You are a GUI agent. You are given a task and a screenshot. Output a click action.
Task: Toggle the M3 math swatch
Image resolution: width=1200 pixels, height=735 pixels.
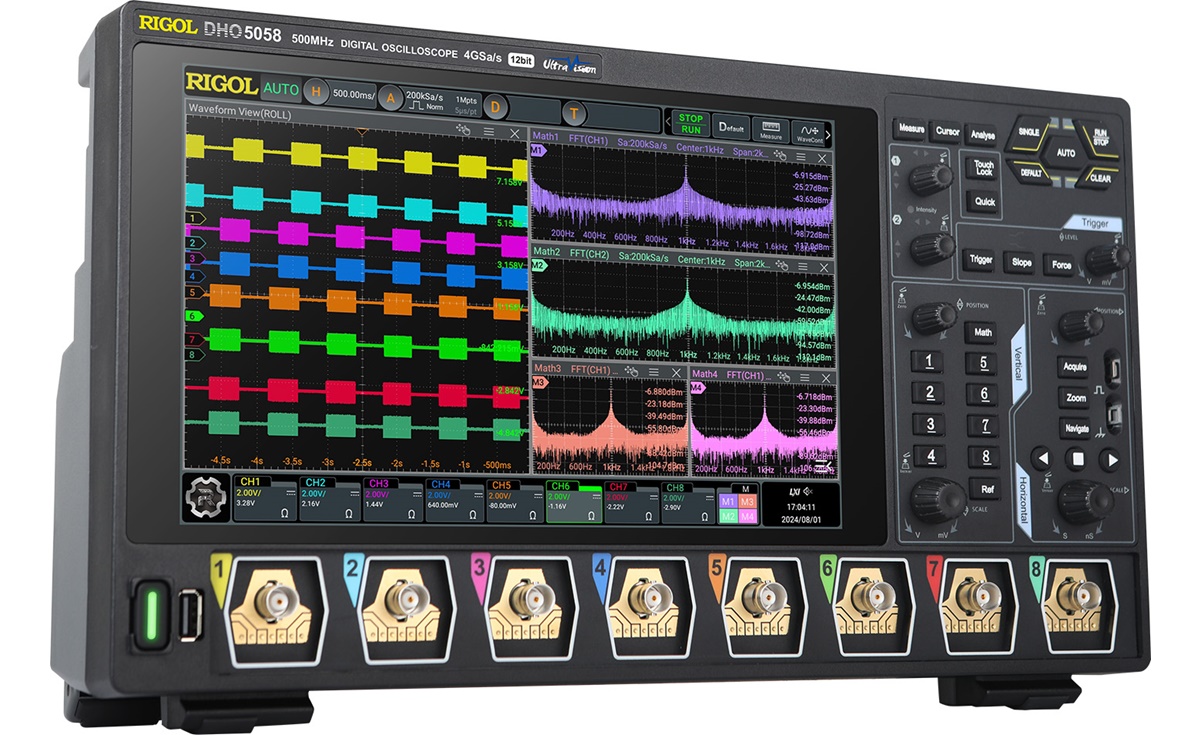coord(747,501)
